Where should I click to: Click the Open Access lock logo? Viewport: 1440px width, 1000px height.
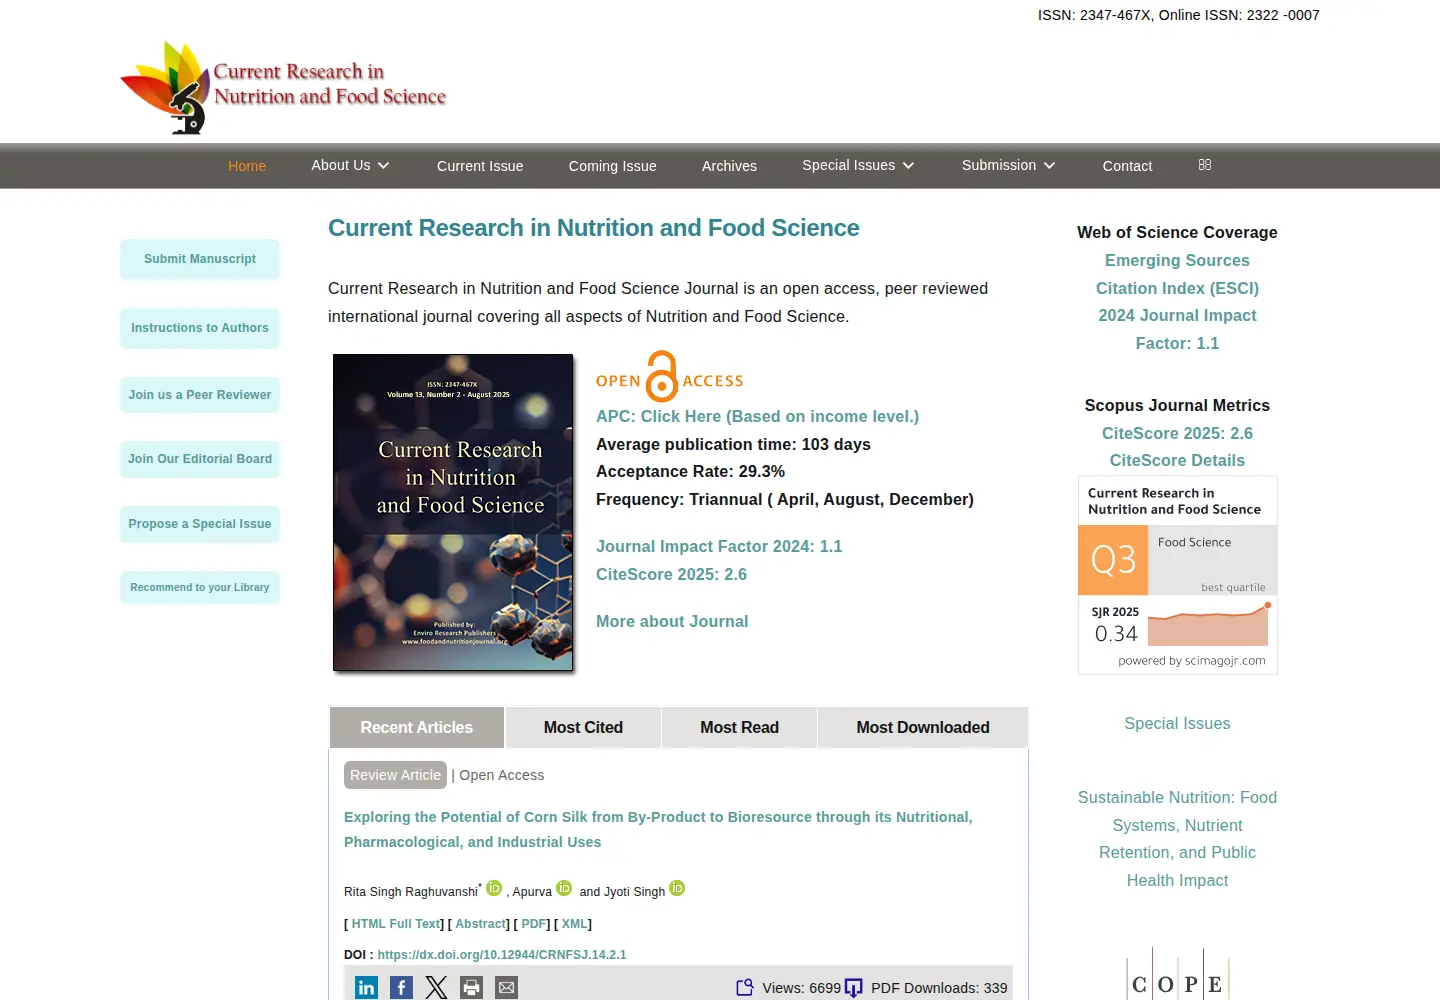point(669,376)
